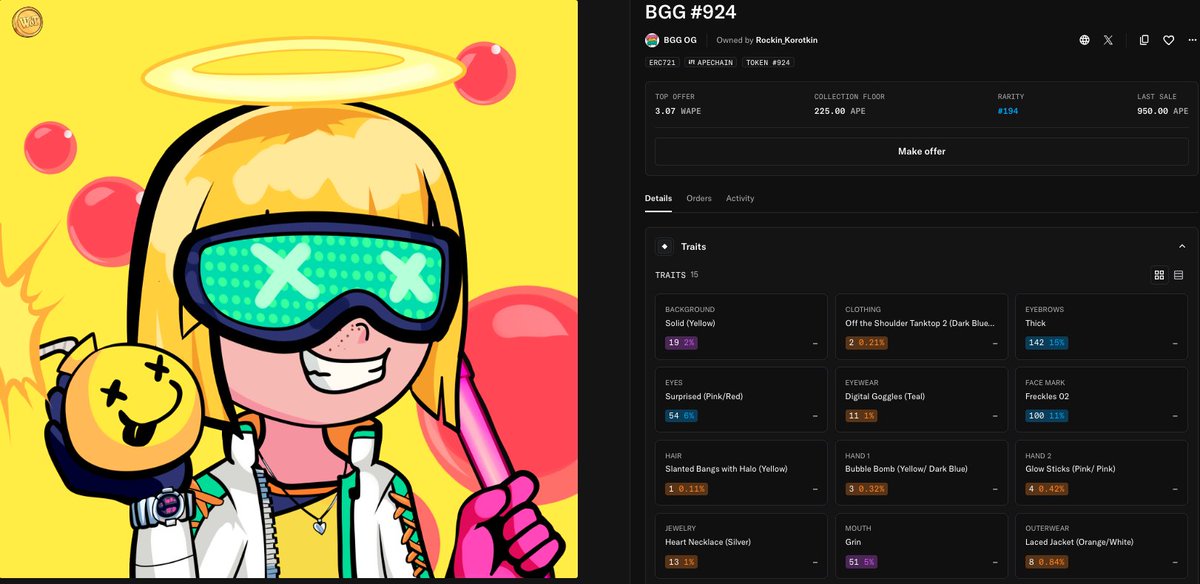Favorite this NFT with the heart icon
Viewport: 1200px width, 584px height.
[x=1168, y=40]
